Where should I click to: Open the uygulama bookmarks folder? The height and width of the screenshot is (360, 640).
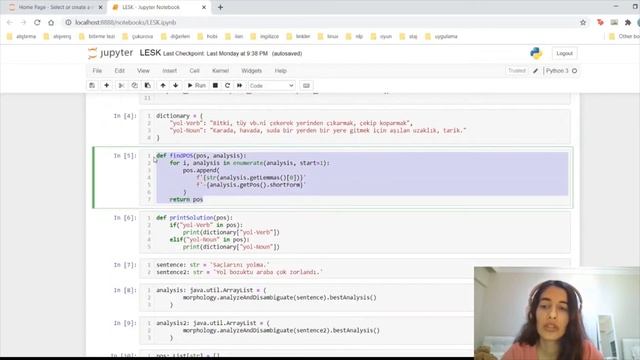(x=441, y=36)
